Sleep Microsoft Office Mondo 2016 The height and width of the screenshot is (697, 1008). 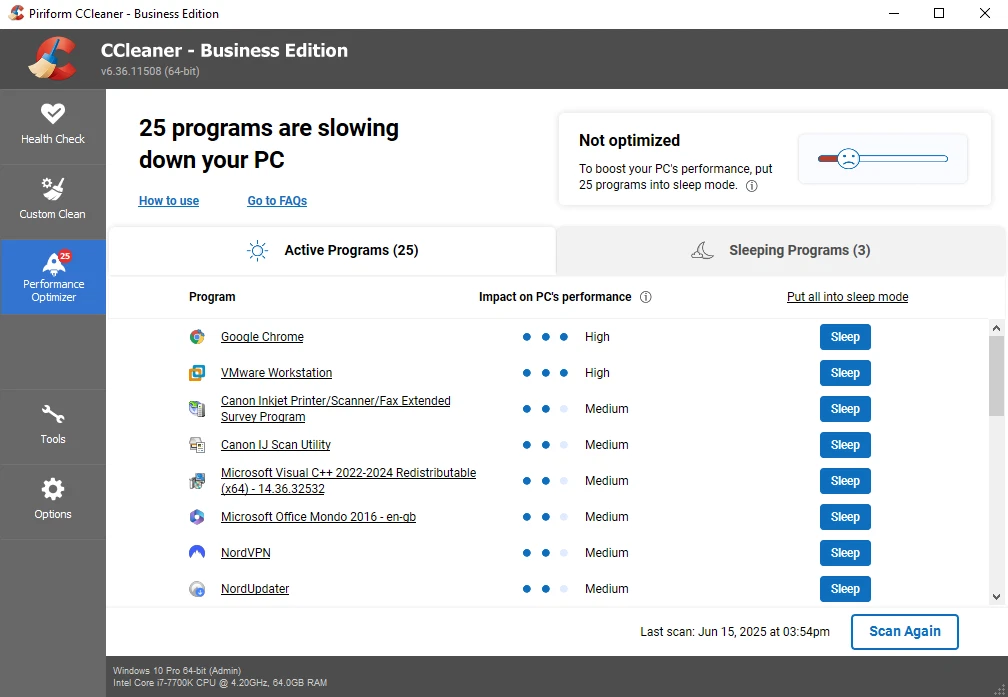(845, 517)
